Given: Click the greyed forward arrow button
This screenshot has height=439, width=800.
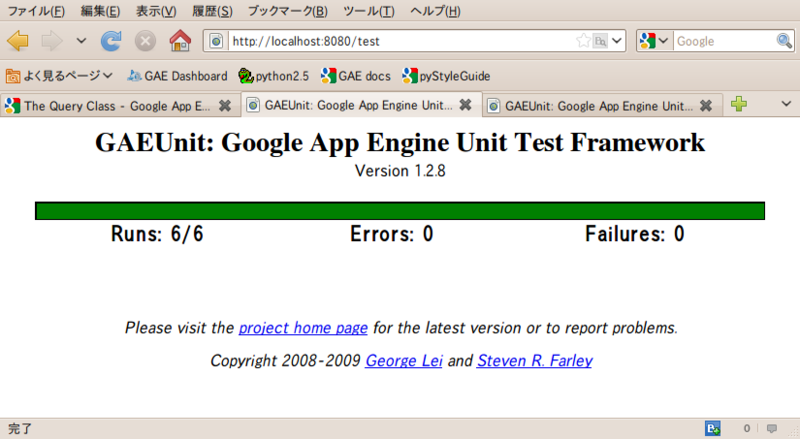Looking at the screenshot, I should pyautogui.click(x=52, y=41).
